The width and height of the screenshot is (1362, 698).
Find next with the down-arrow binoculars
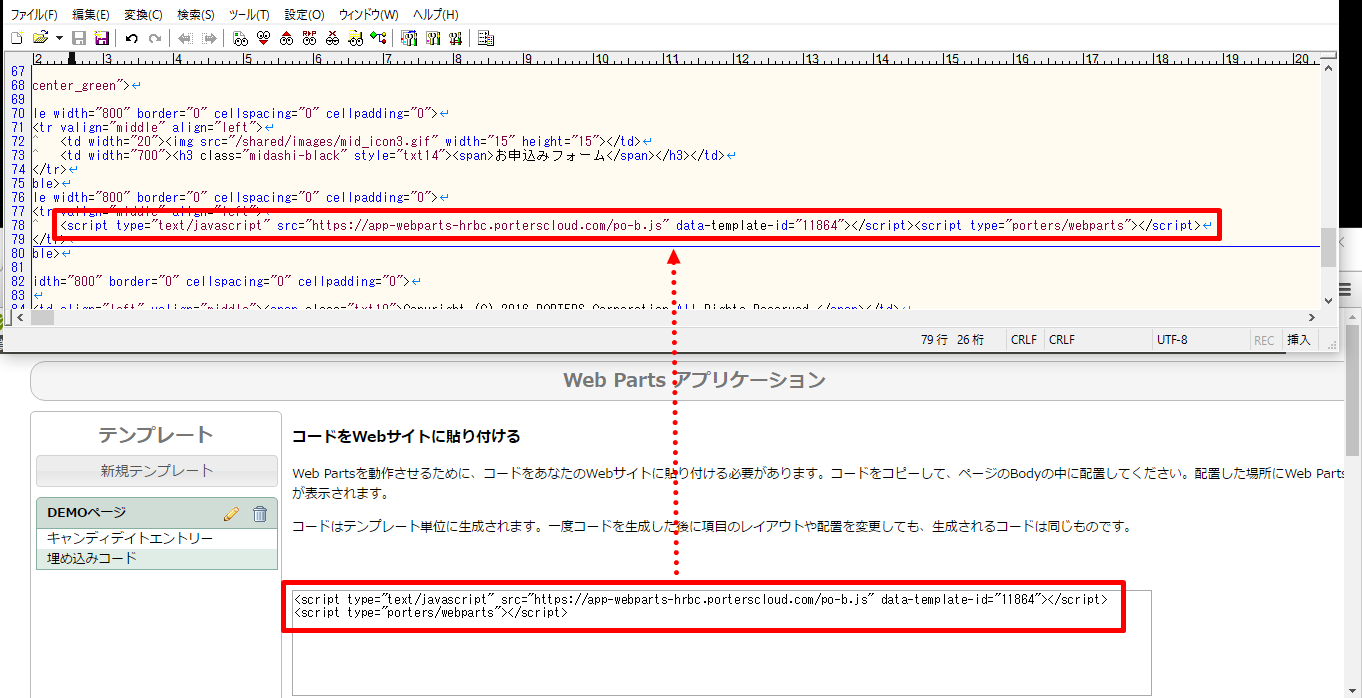[263, 38]
